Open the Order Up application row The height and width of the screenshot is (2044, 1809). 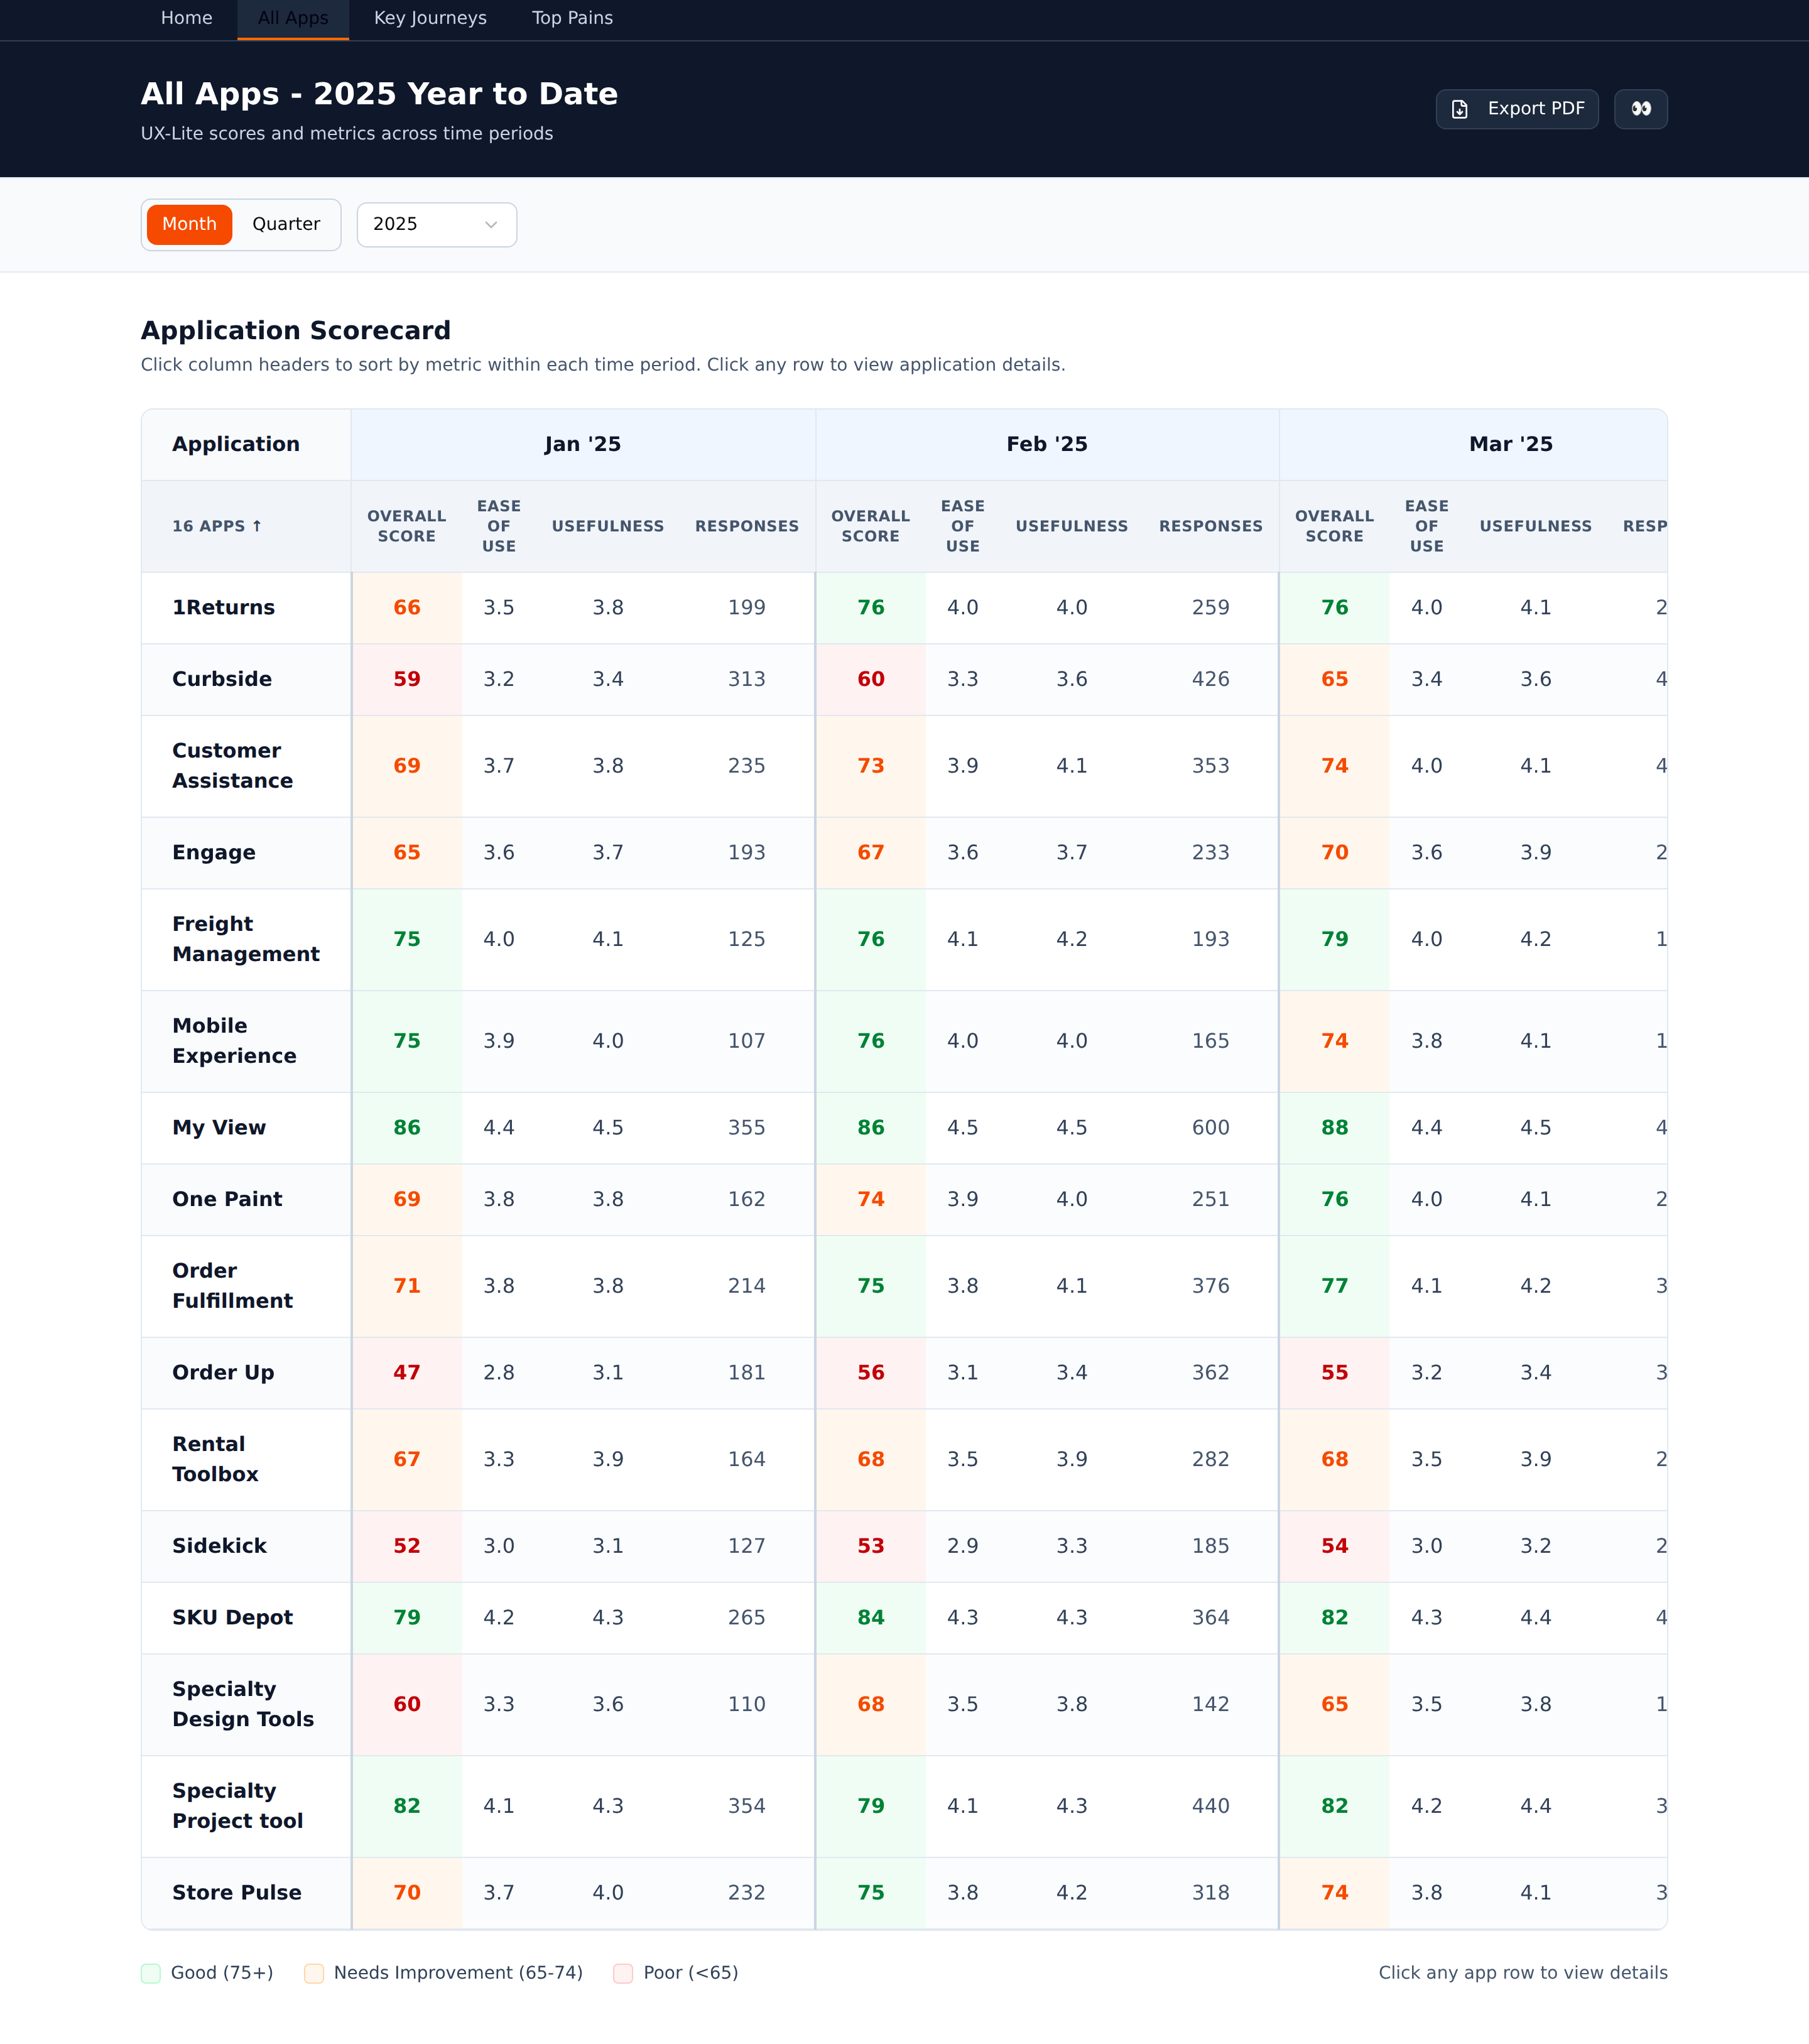[x=904, y=1373]
